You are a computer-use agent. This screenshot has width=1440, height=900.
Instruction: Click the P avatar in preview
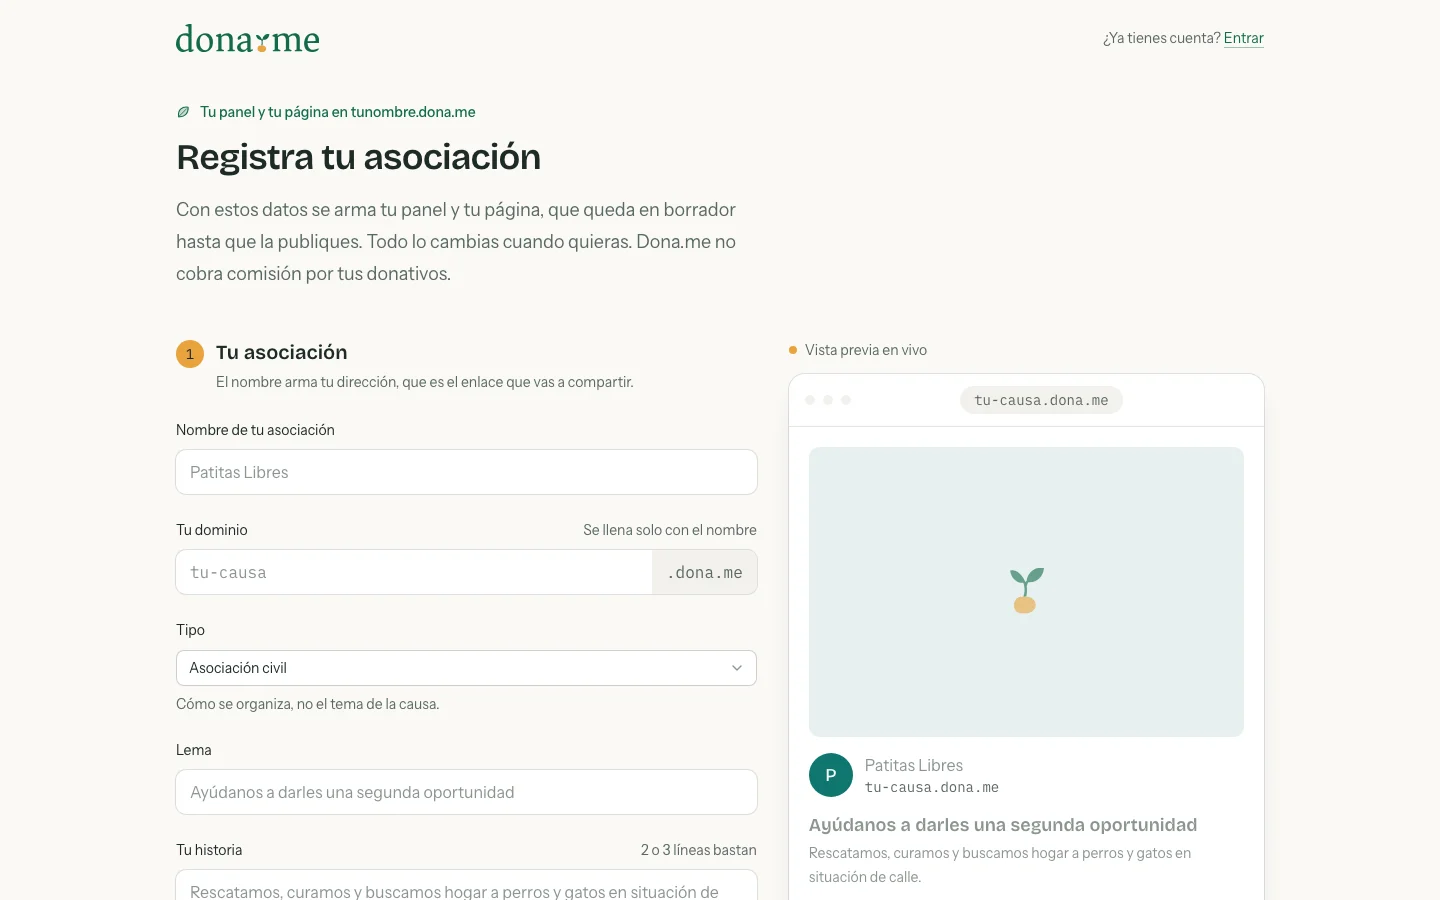(831, 775)
